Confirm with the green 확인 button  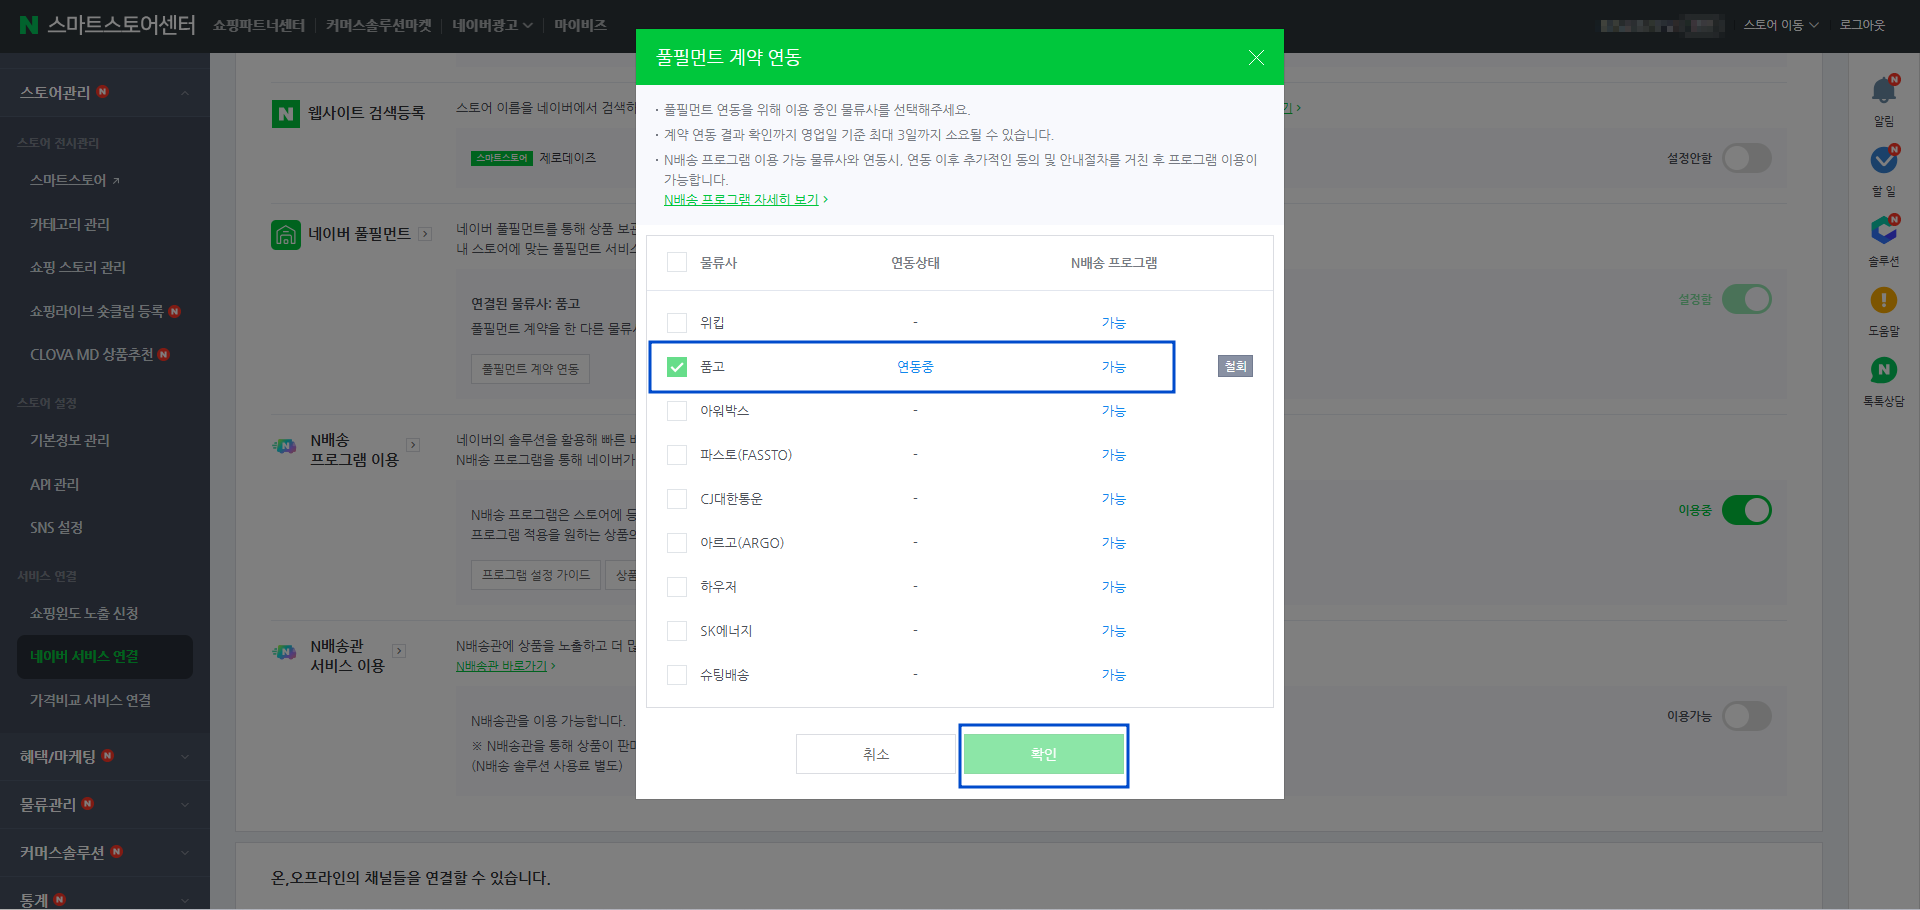pyautogui.click(x=1044, y=754)
